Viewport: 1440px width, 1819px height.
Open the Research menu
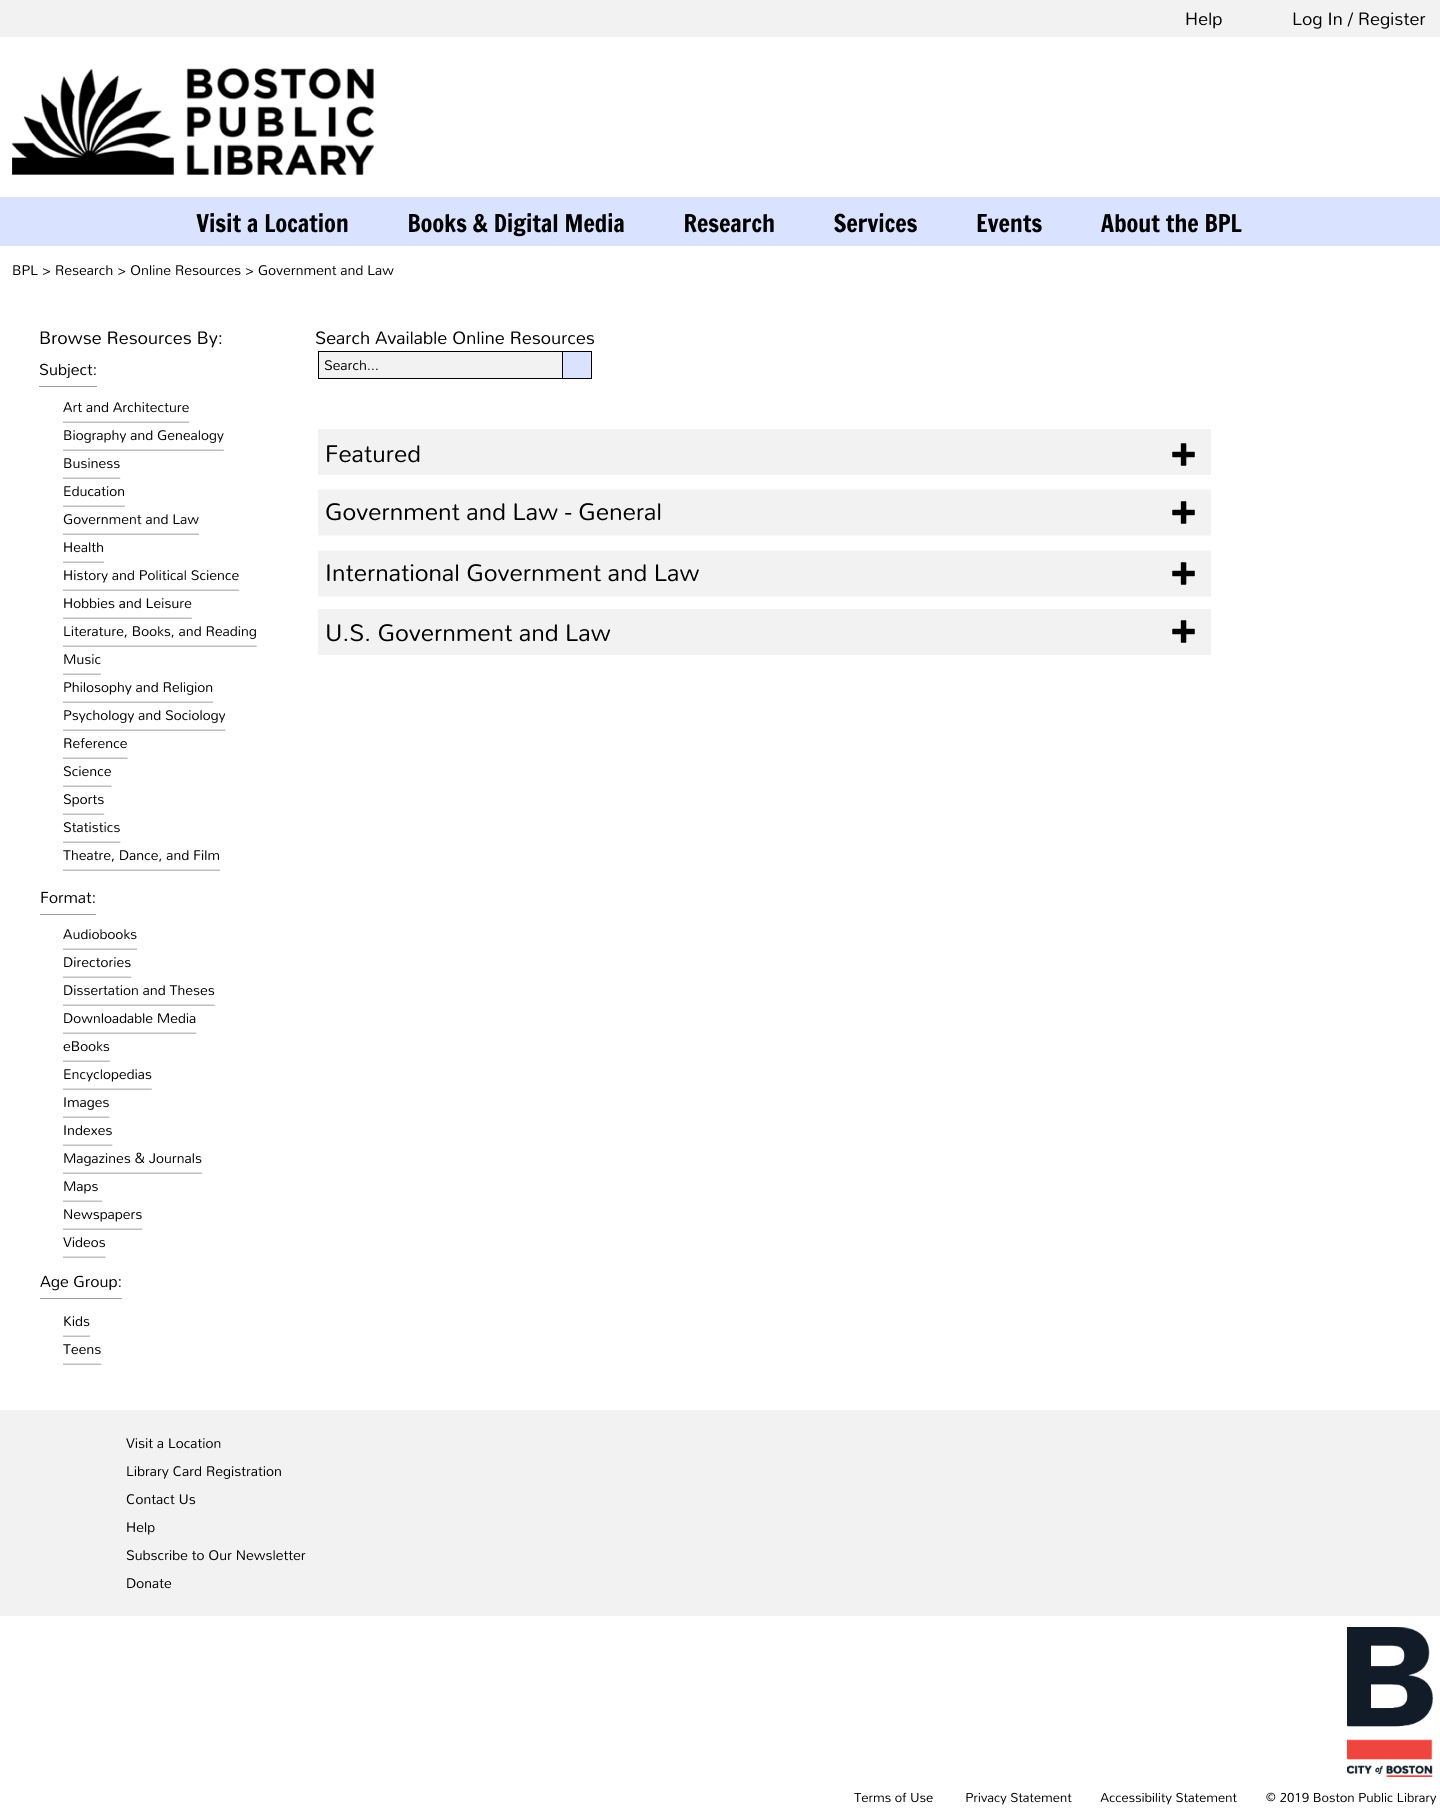pos(729,223)
